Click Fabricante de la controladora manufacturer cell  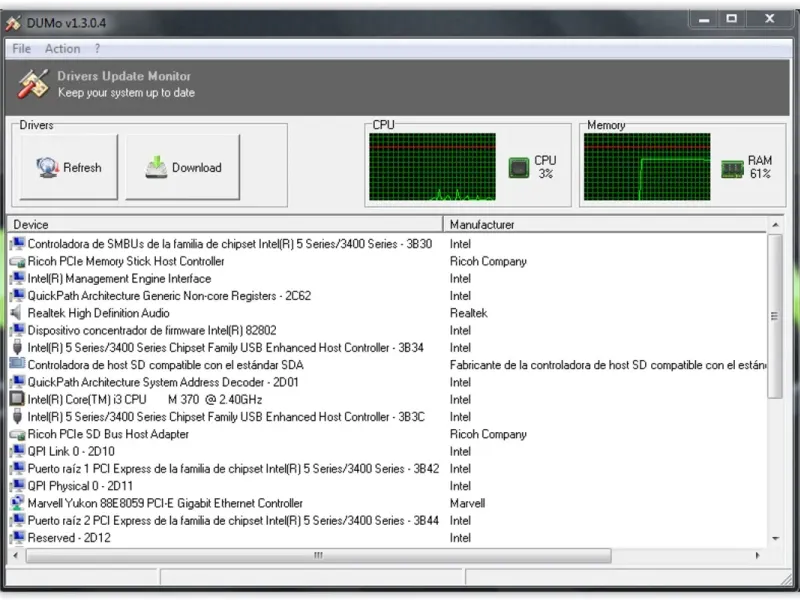608,365
